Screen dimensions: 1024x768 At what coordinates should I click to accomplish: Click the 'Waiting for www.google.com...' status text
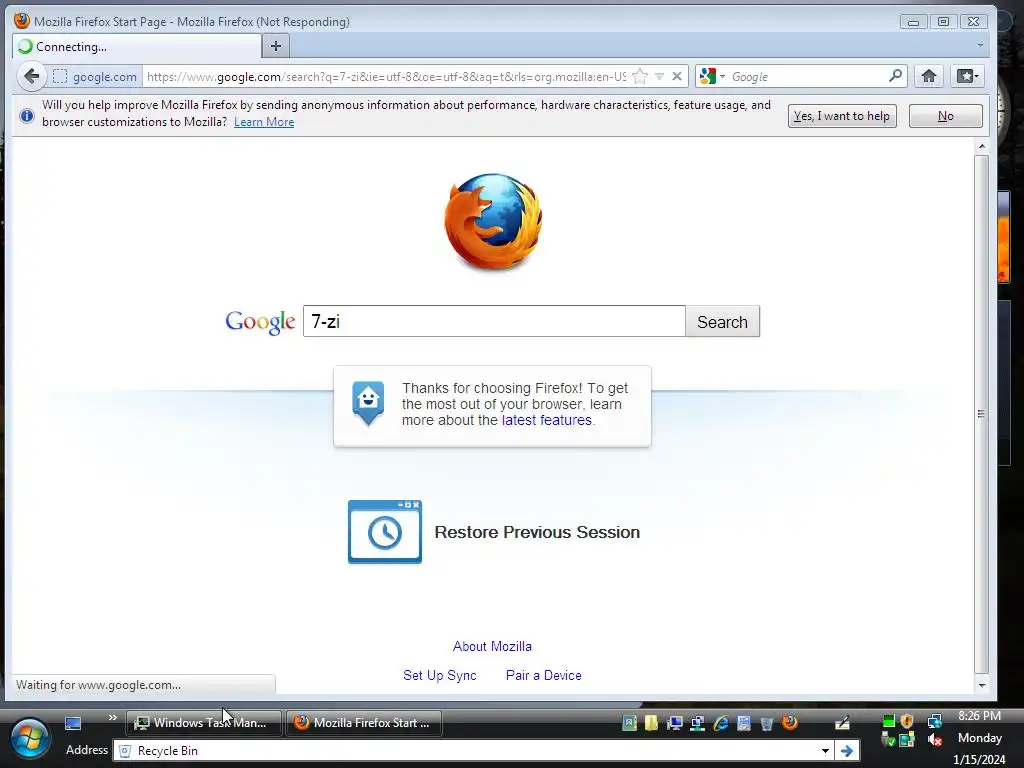[x=98, y=685]
